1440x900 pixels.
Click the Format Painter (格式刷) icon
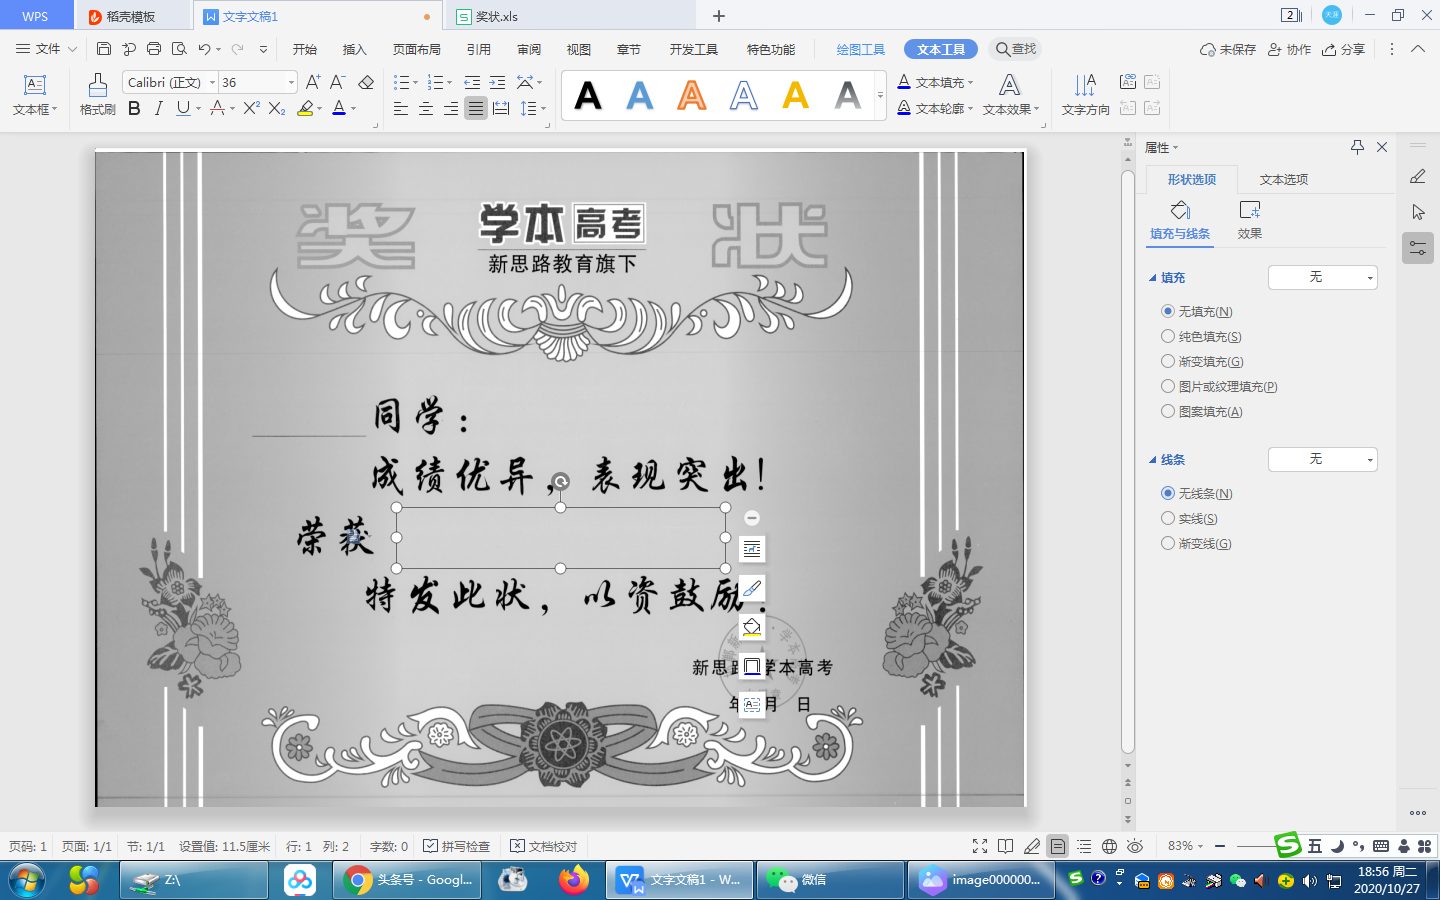[x=98, y=94]
